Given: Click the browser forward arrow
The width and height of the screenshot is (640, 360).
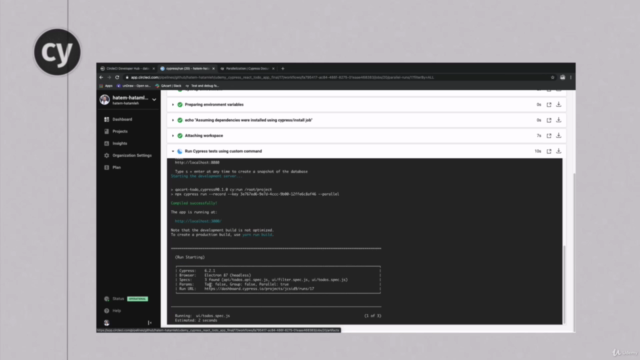Looking at the screenshot, I should tap(109, 77).
